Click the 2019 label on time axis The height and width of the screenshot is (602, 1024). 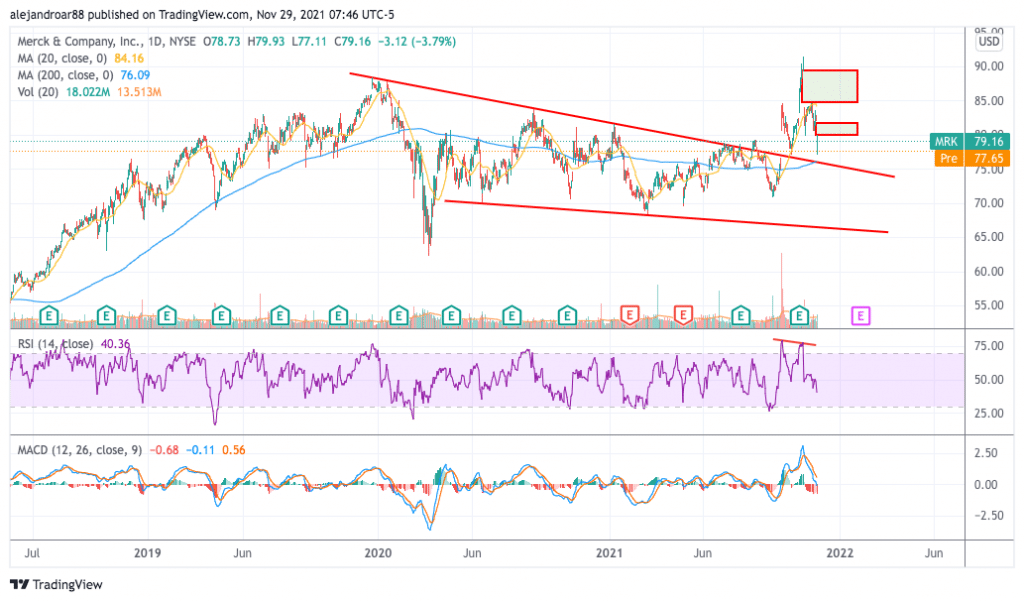pyautogui.click(x=148, y=553)
